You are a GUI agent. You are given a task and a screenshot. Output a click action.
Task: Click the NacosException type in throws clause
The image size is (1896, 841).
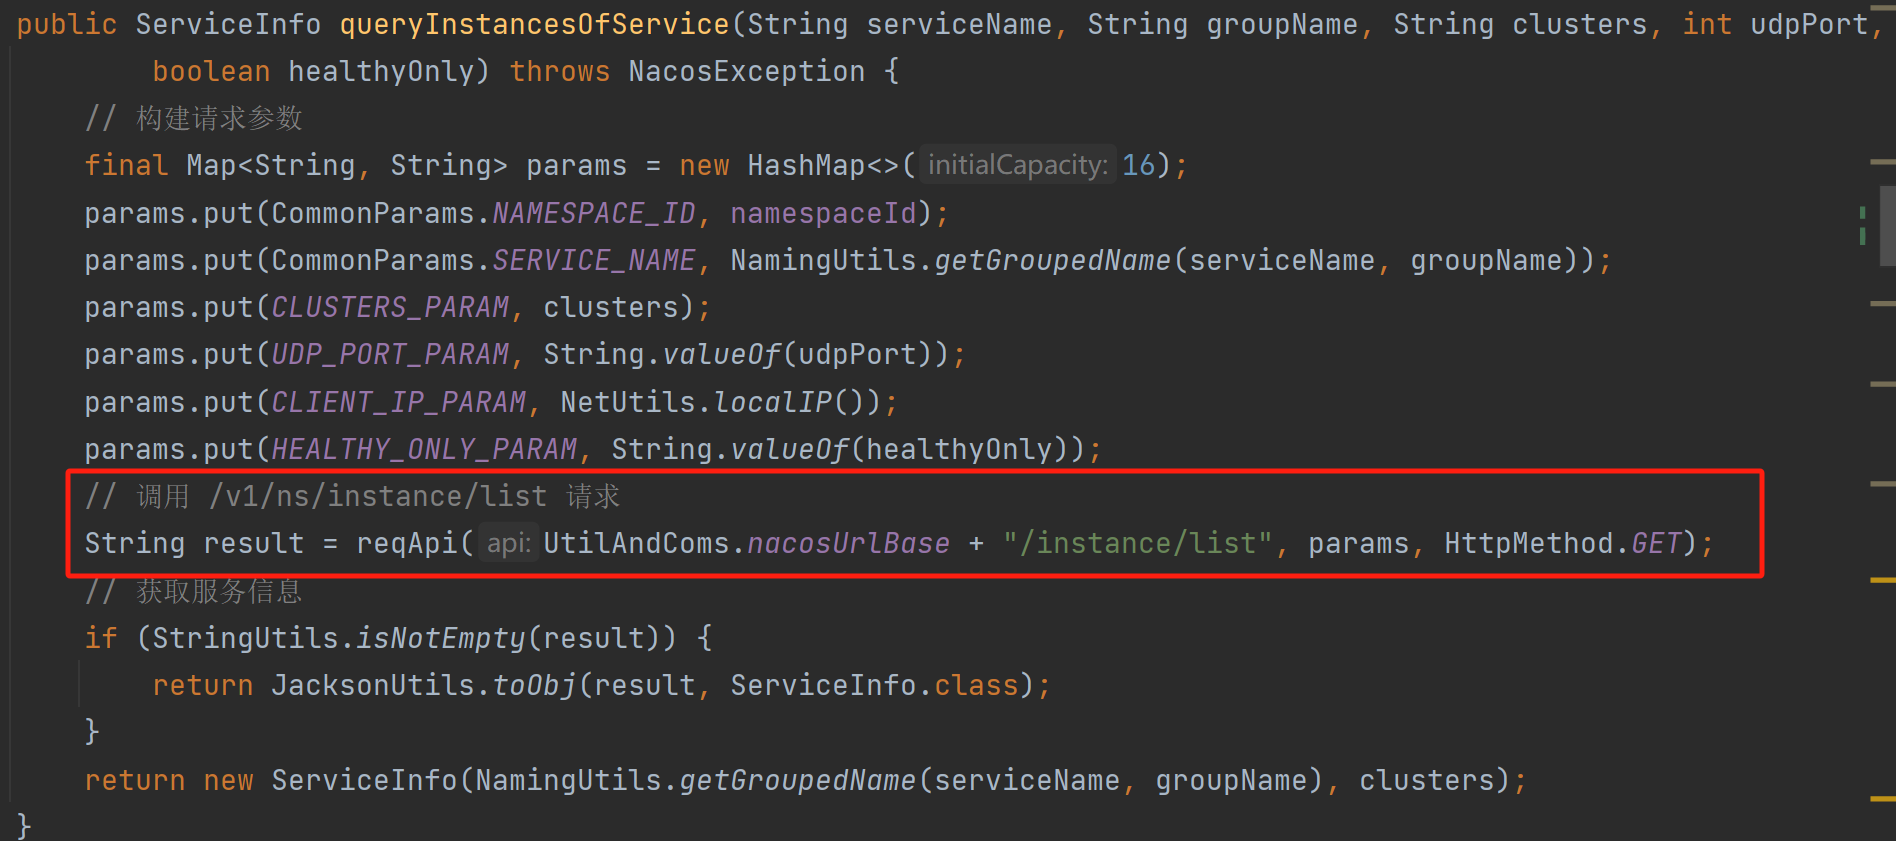click(x=746, y=71)
